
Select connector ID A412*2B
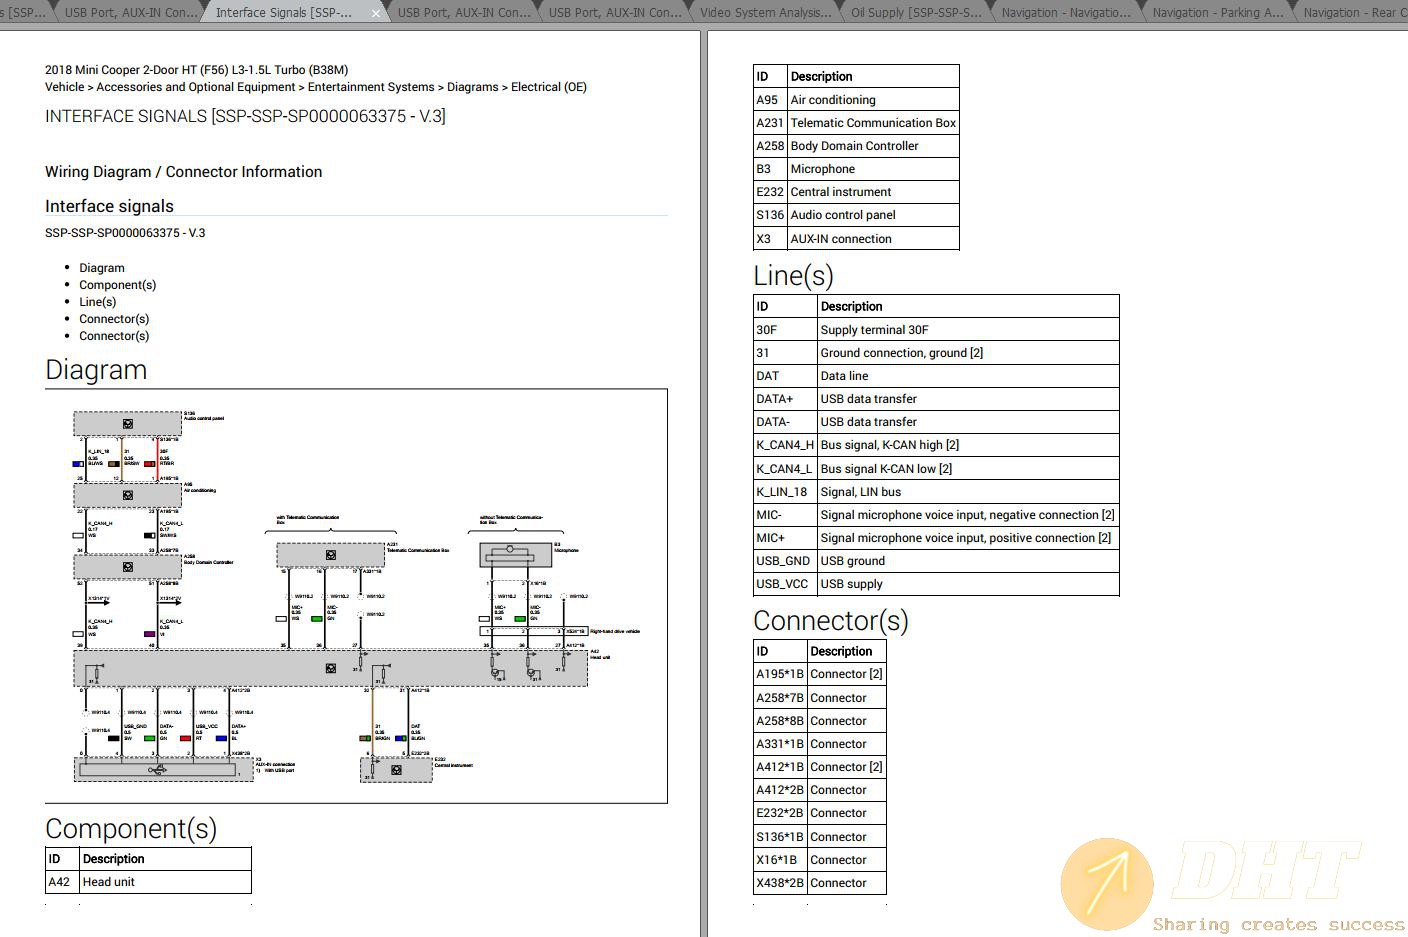780,790
